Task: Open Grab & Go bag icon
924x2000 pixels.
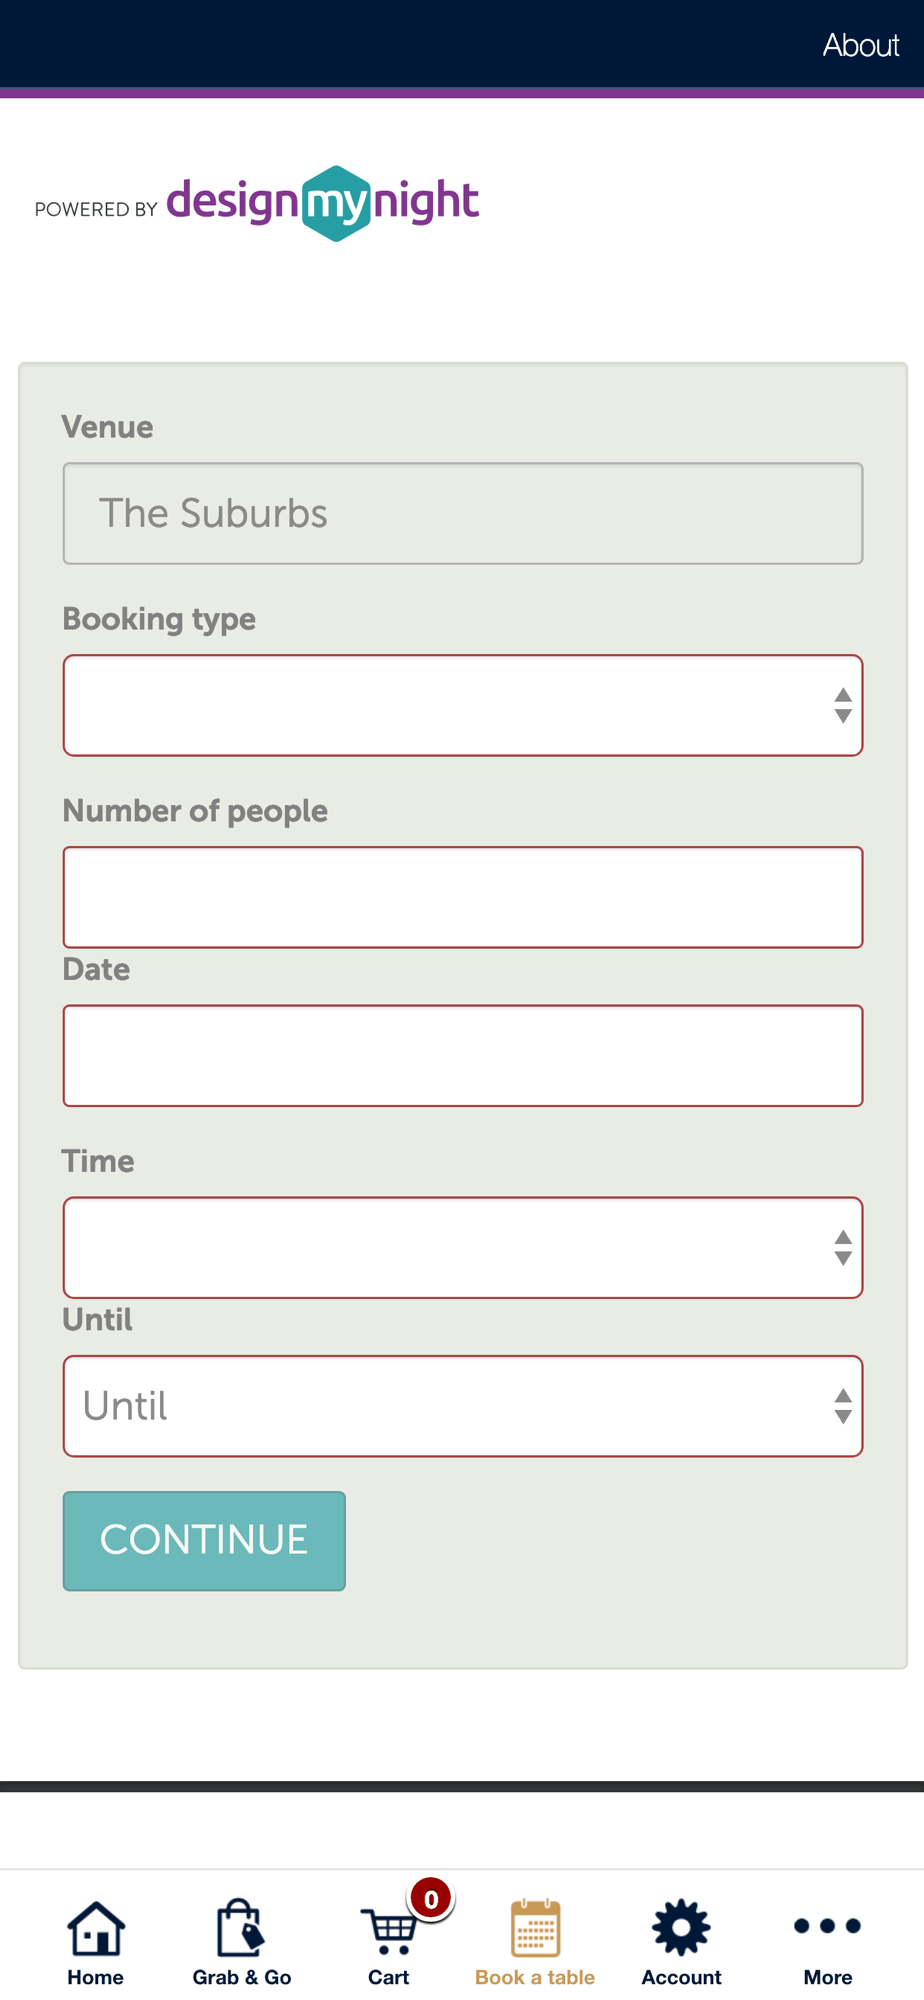Action: pos(241,1927)
